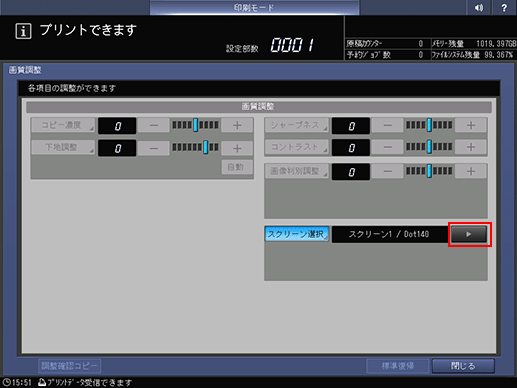
Task: Click the 標準復帰 button
Action: 397,366
